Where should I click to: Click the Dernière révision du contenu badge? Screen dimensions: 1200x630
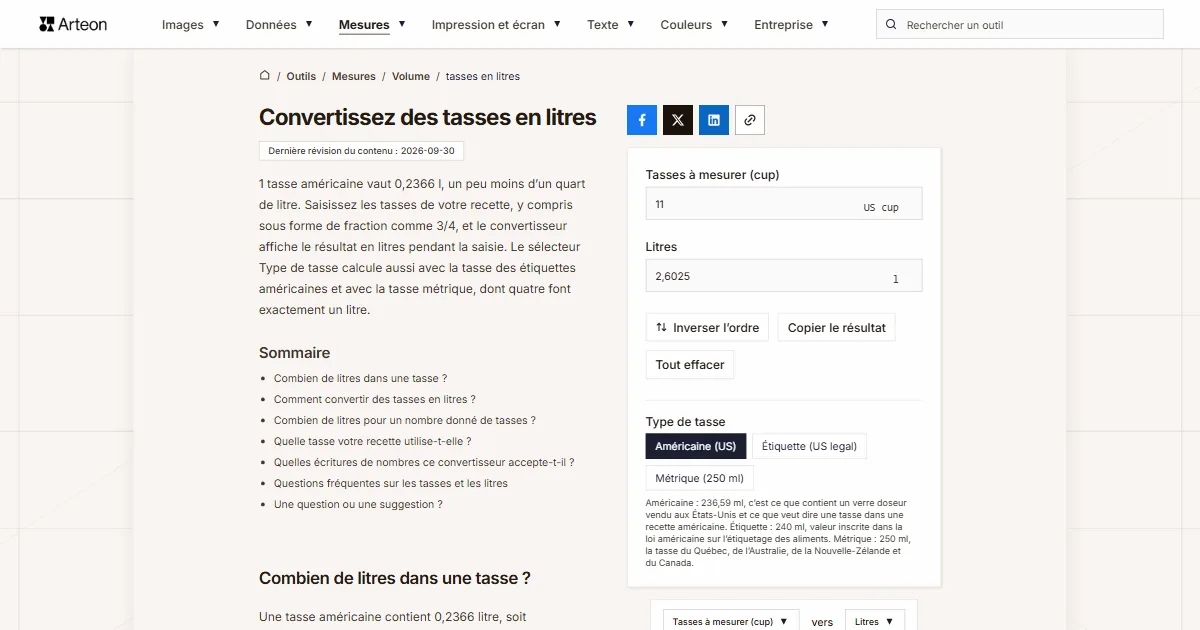[x=362, y=151]
